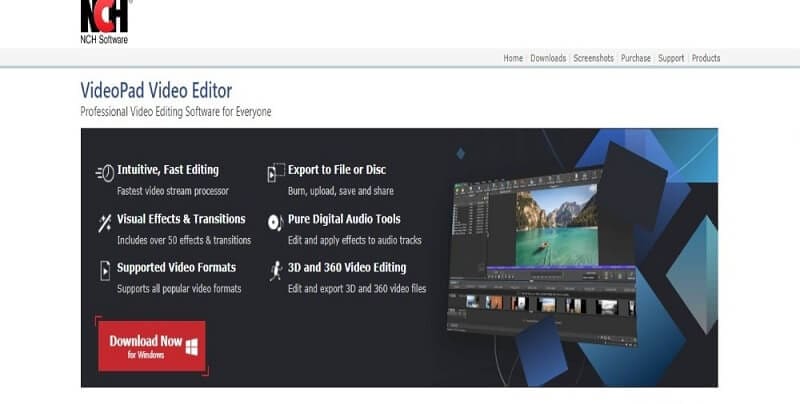Click the NCH Software logo
800x404 pixels.
tap(105, 21)
